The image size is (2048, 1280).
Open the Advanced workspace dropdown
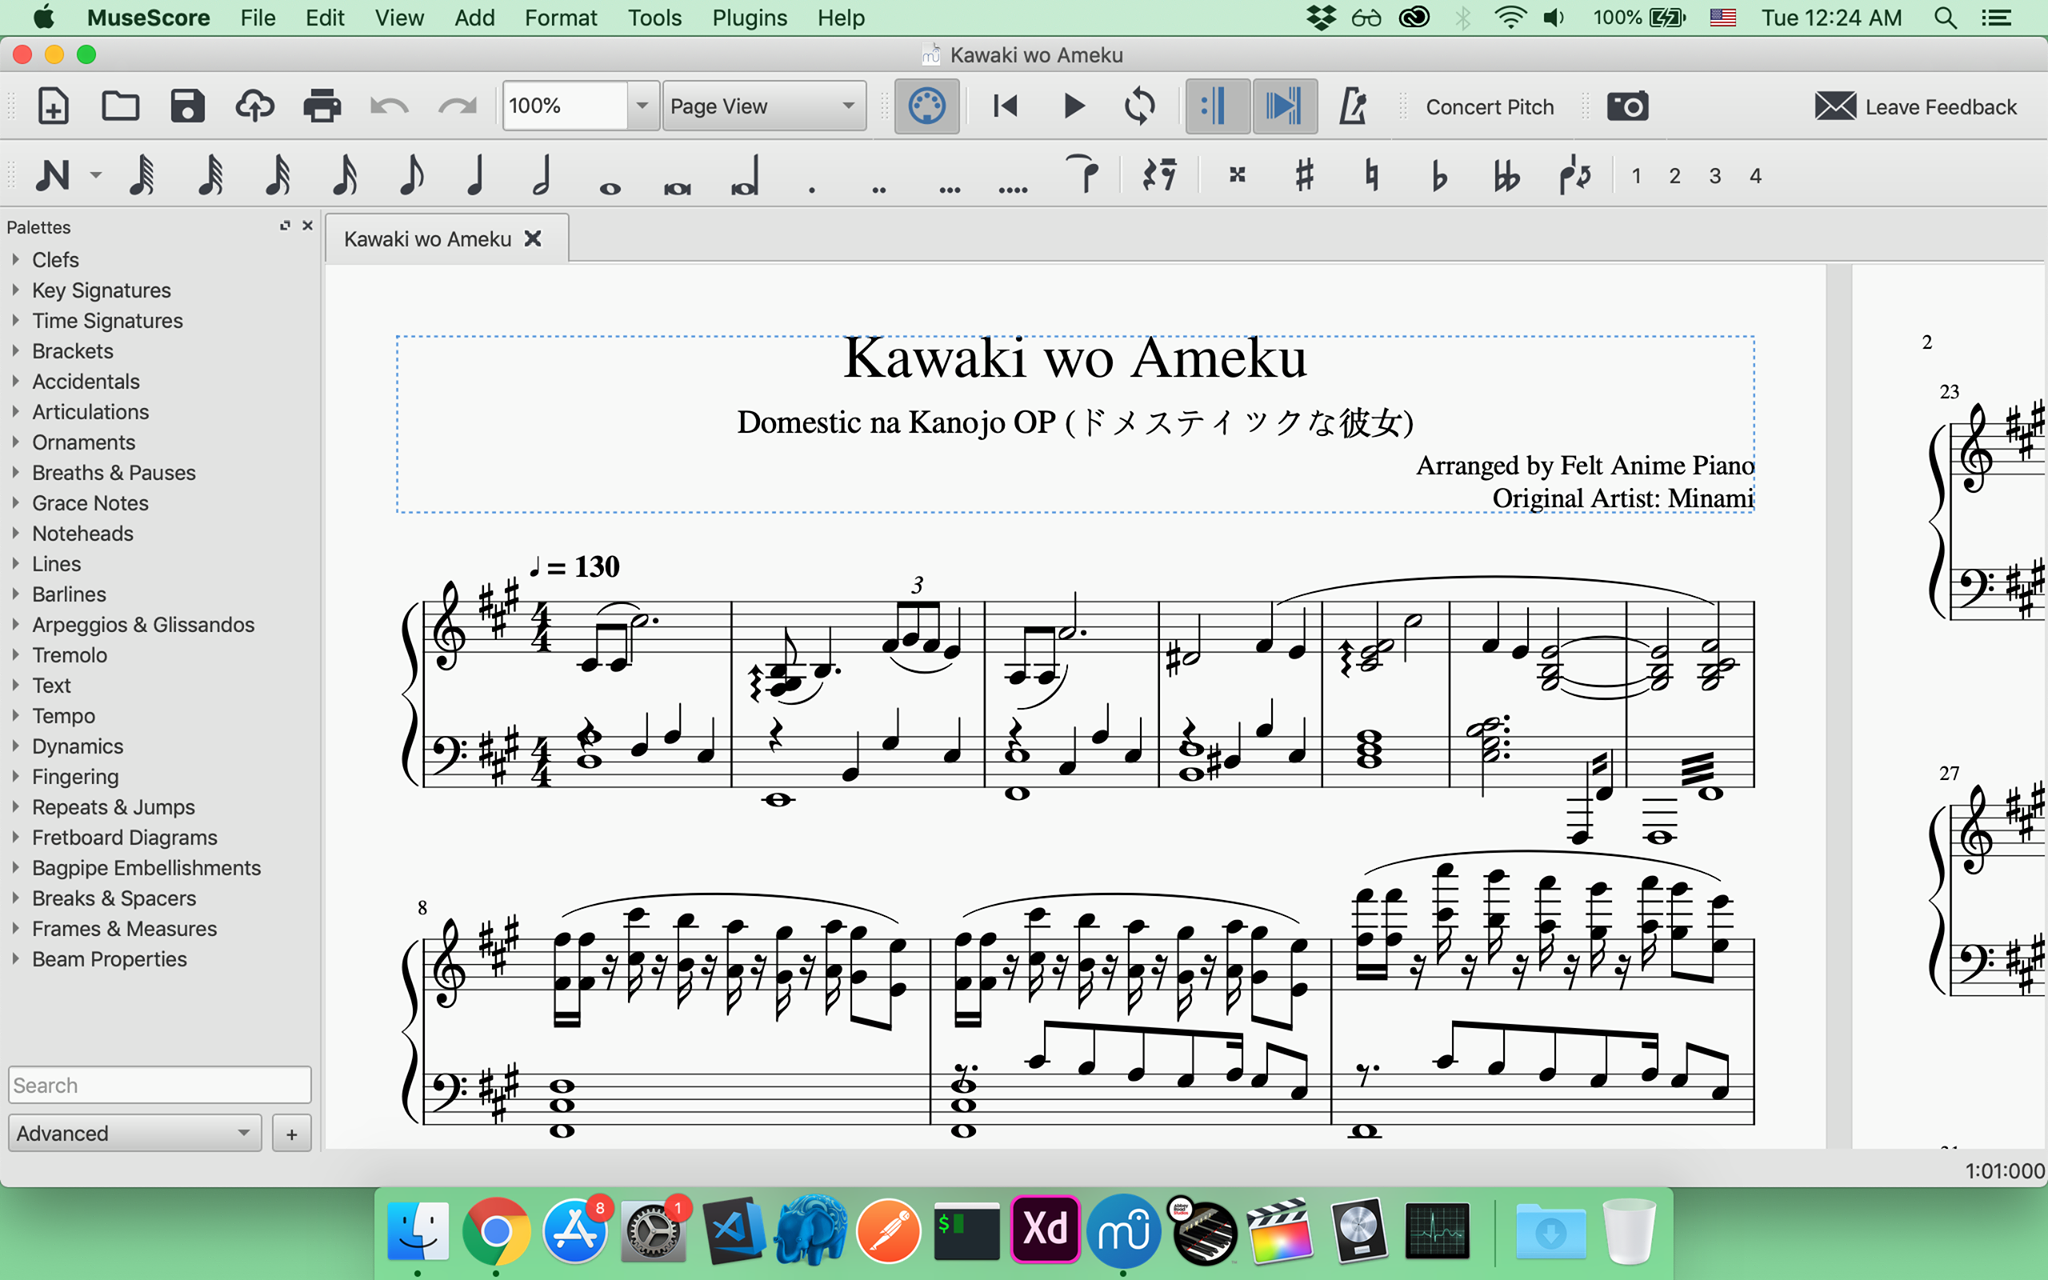[x=135, y=1133]
